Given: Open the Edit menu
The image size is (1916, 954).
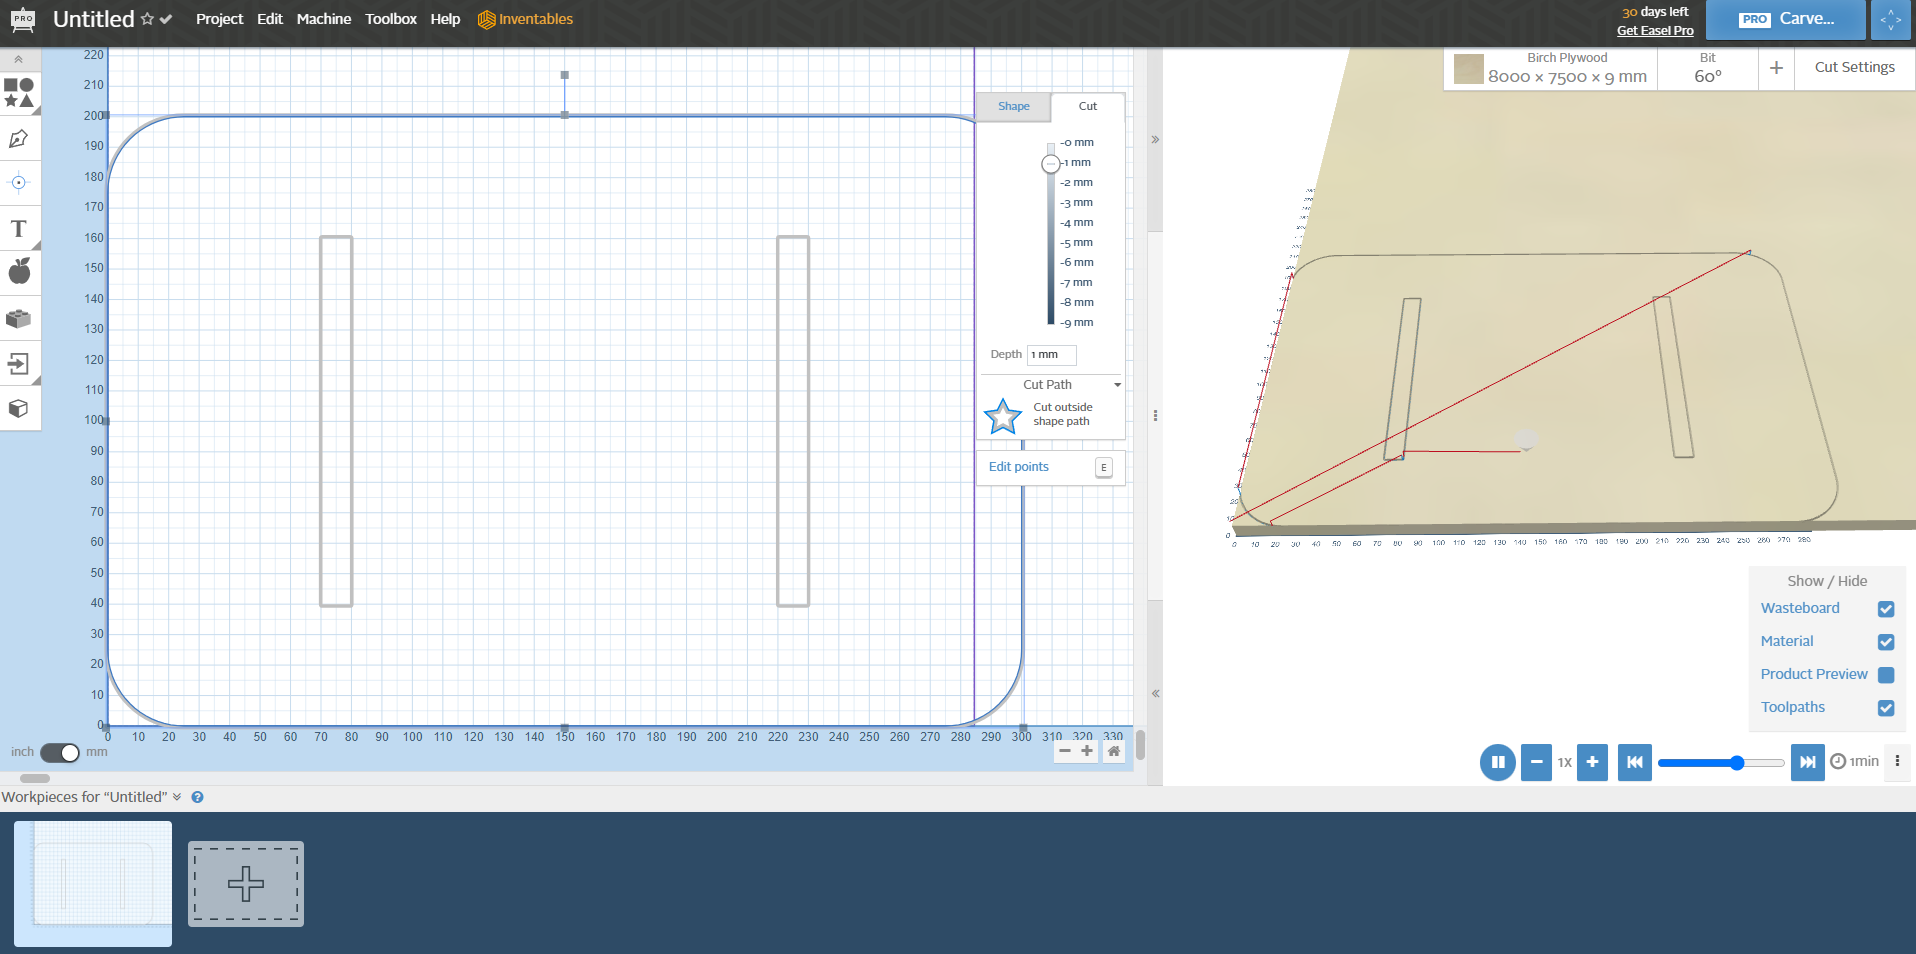Looking at the screenshot, I should [270, 19].
